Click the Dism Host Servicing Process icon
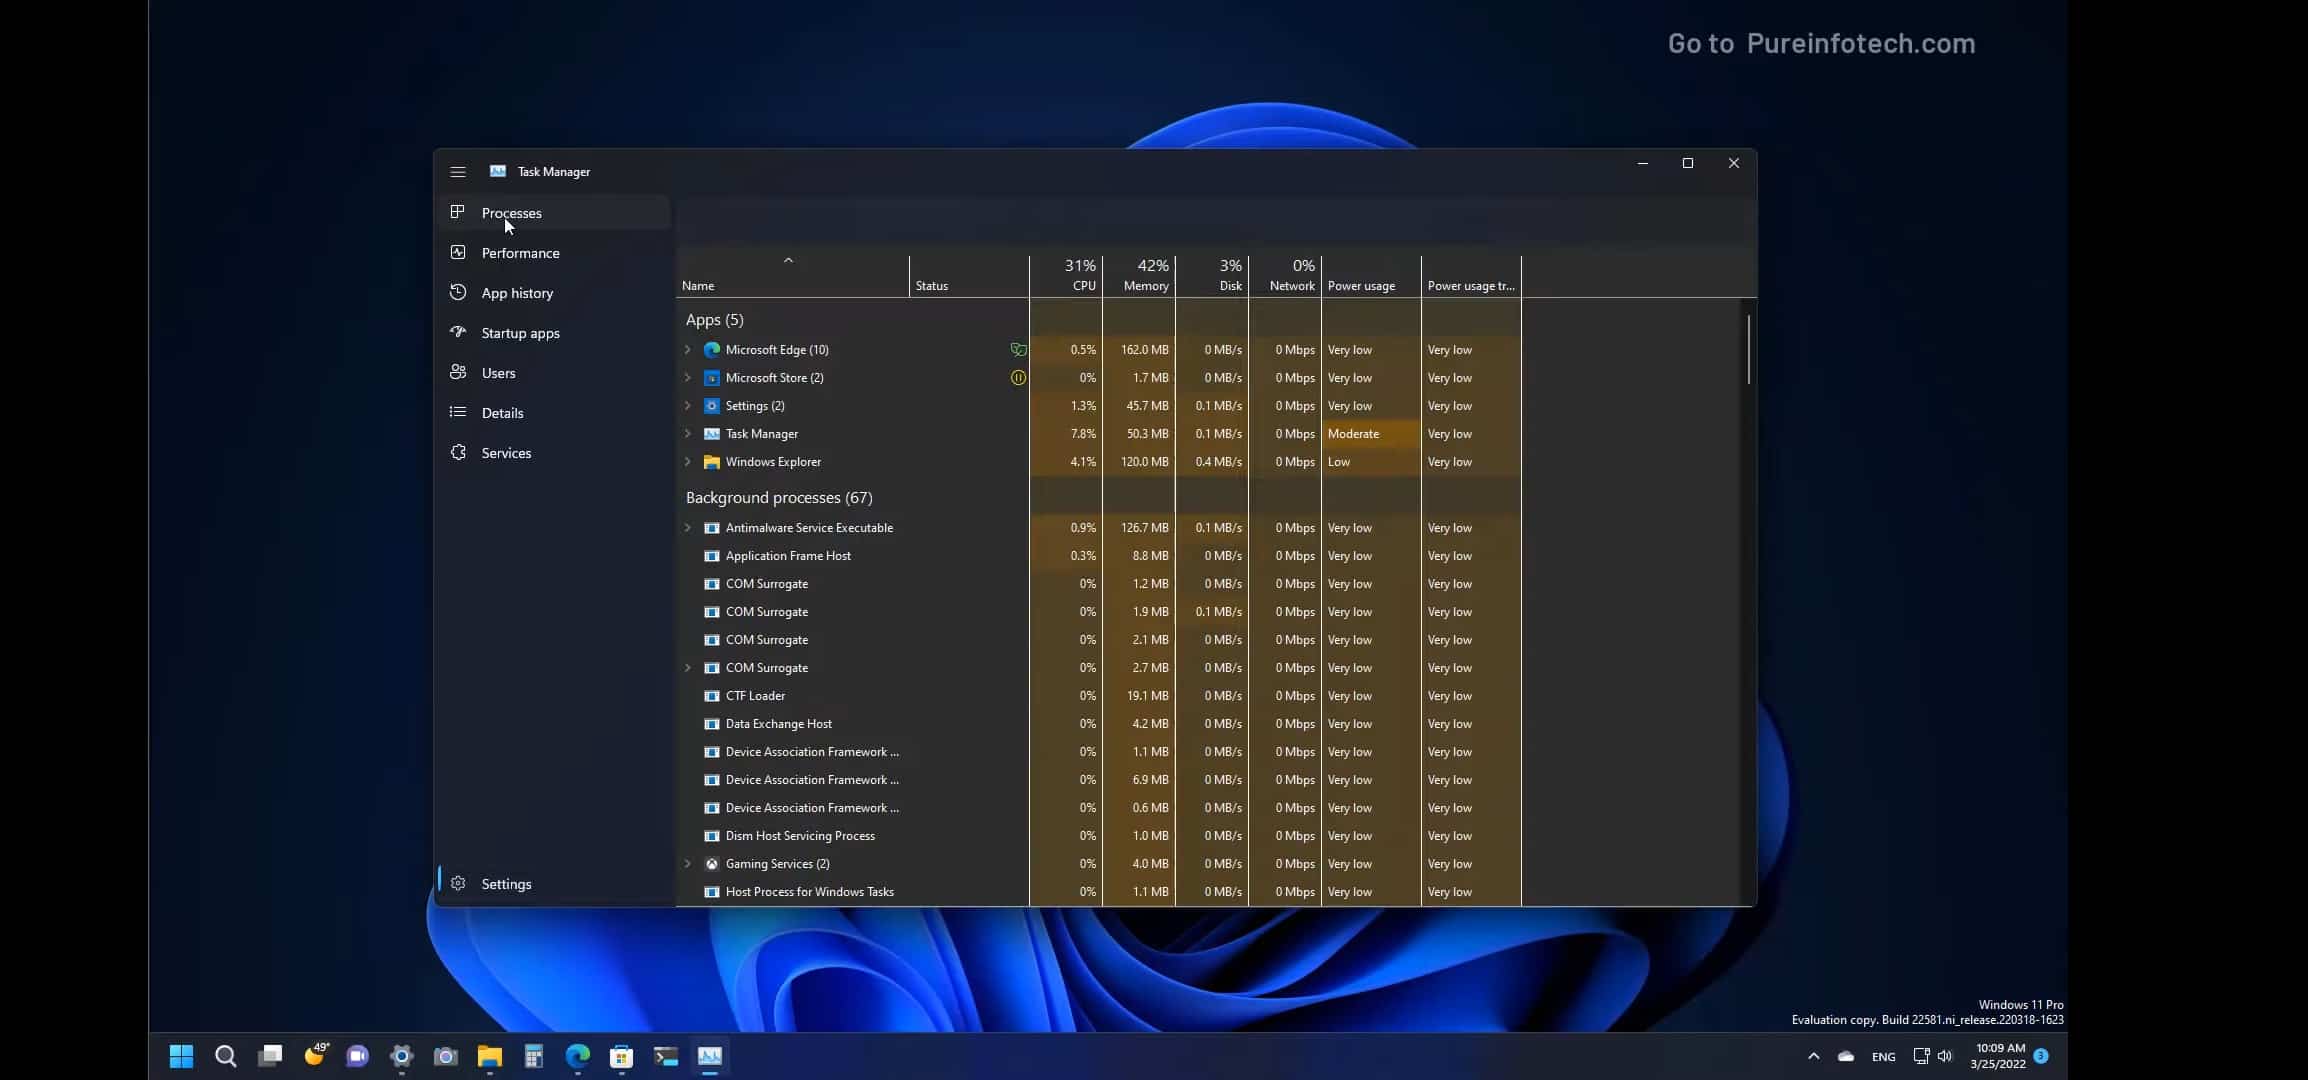Screen dimensions: 2308x1080 coord(712,836)
